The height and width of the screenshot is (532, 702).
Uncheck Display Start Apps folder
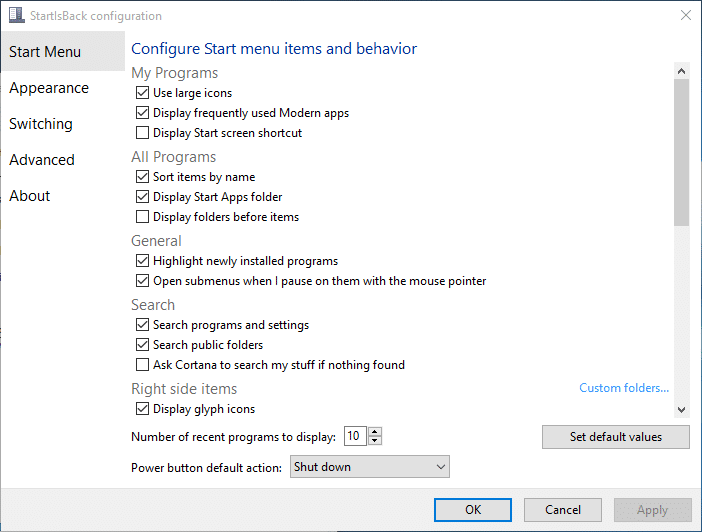142,197
